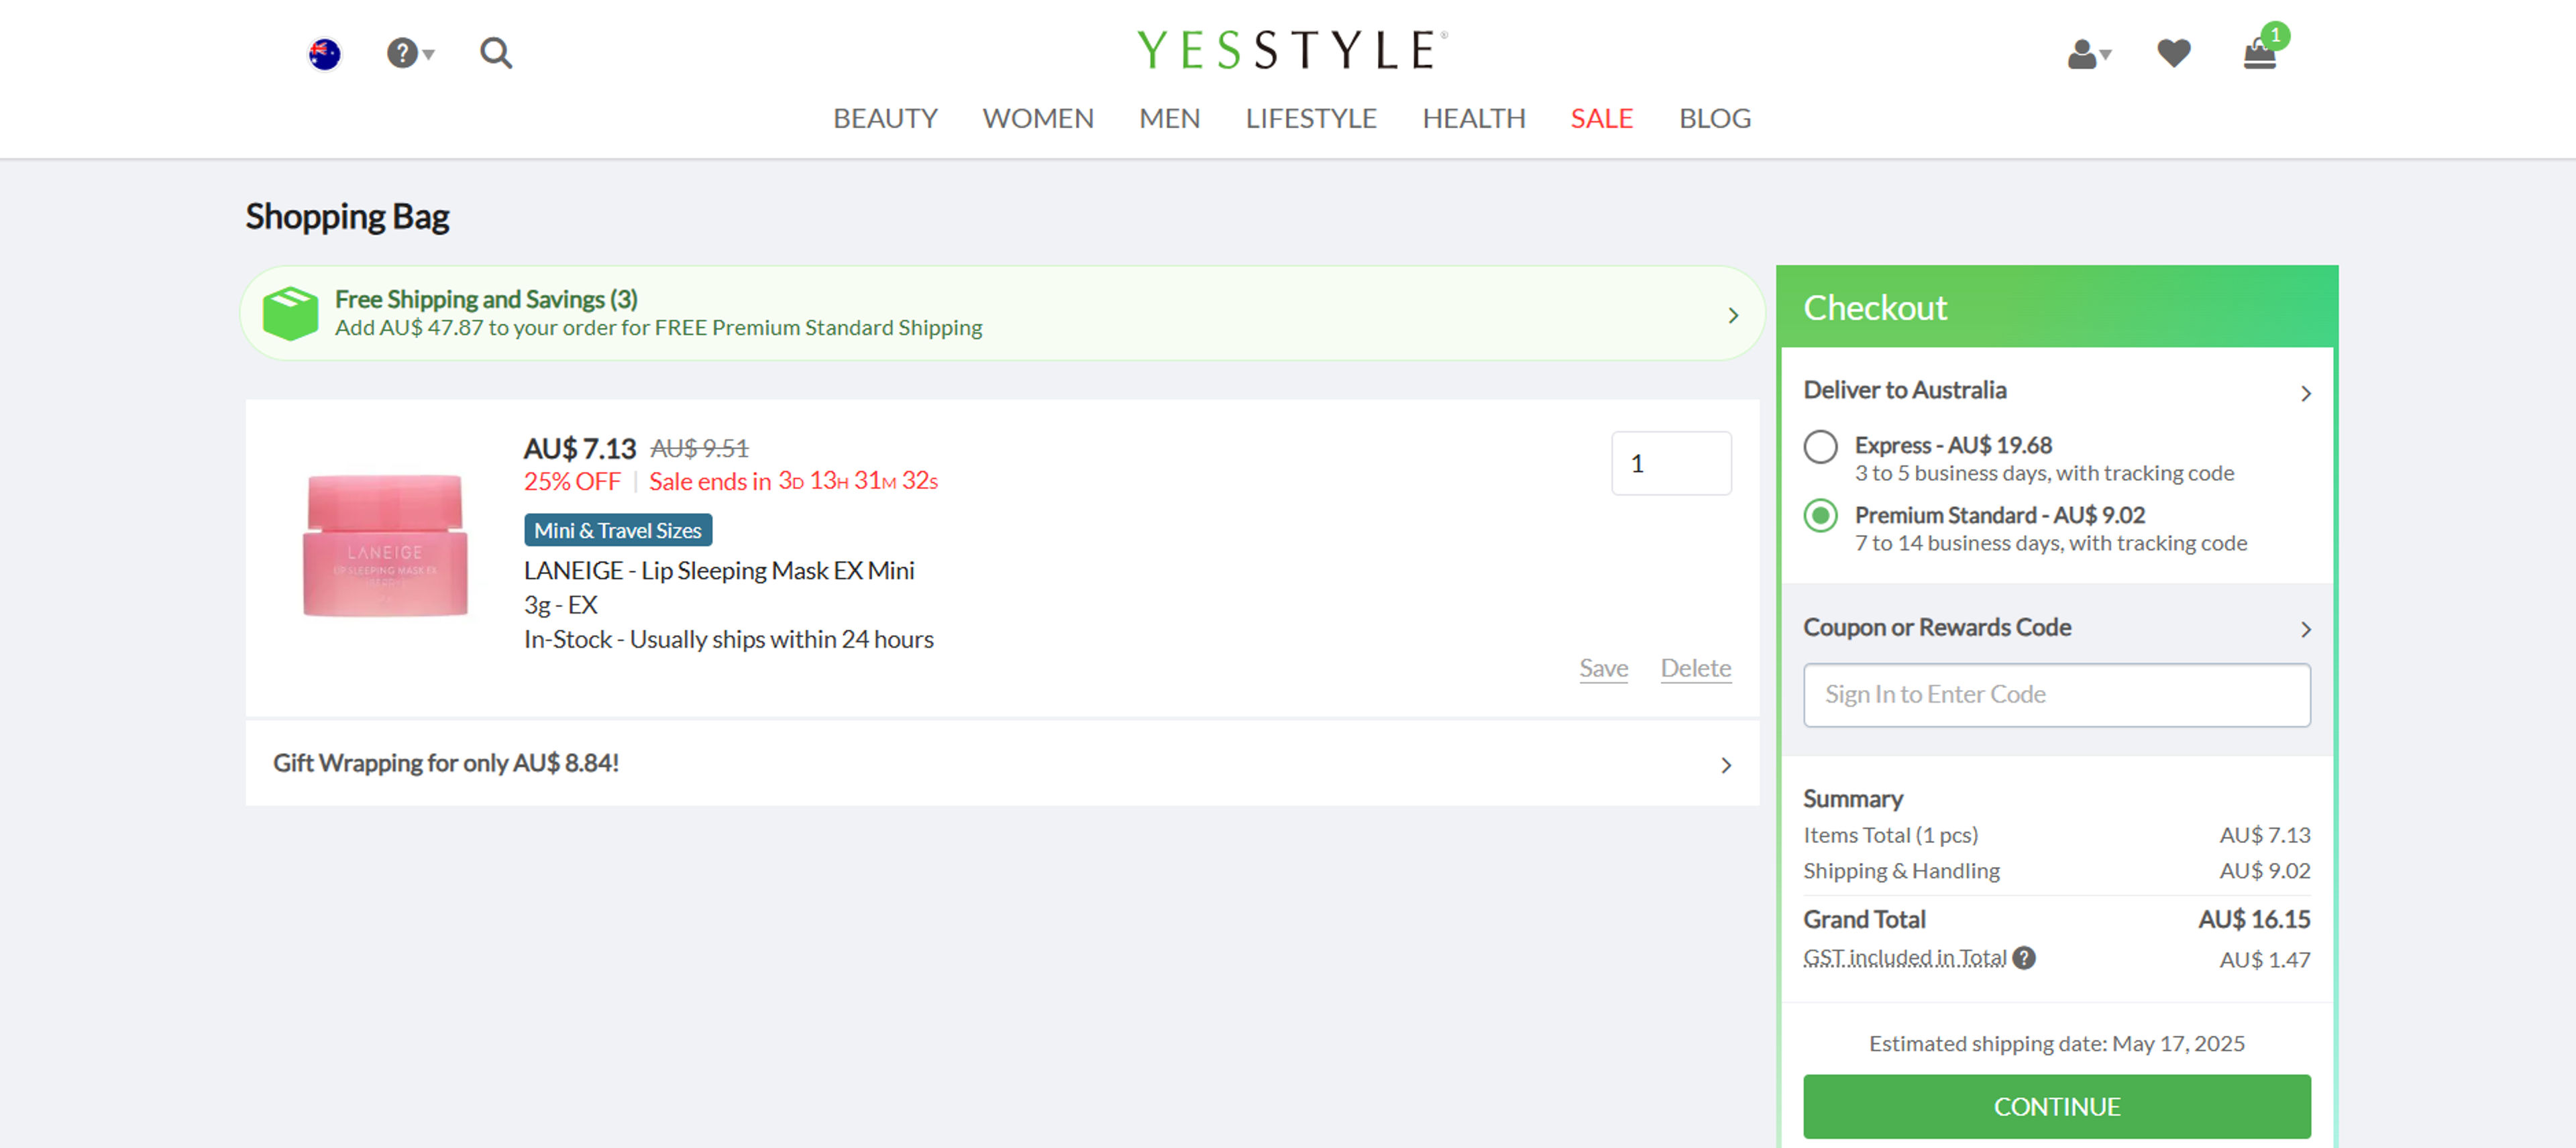Viewport: 2576px width, 1148px height.
Task: Expand Free Shipping and Savings banner
Action: (x=1002, y=313)
